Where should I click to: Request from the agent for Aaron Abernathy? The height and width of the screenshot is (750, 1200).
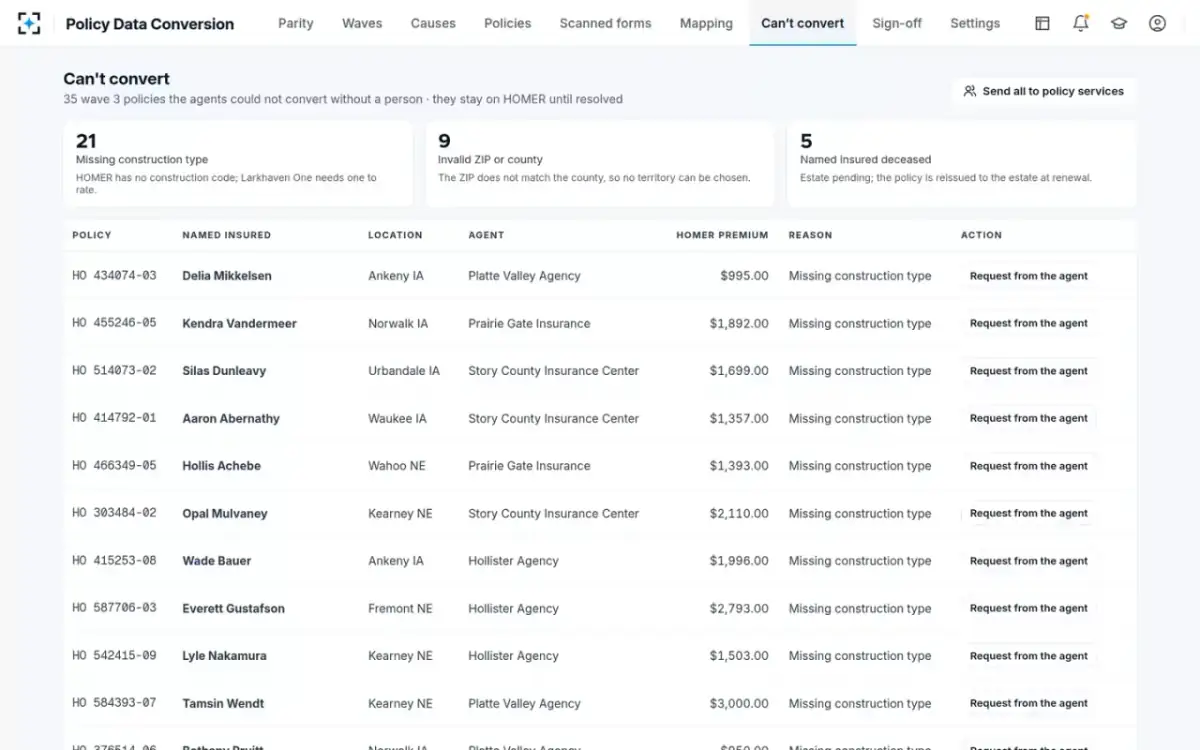(x=1028, y=418)
